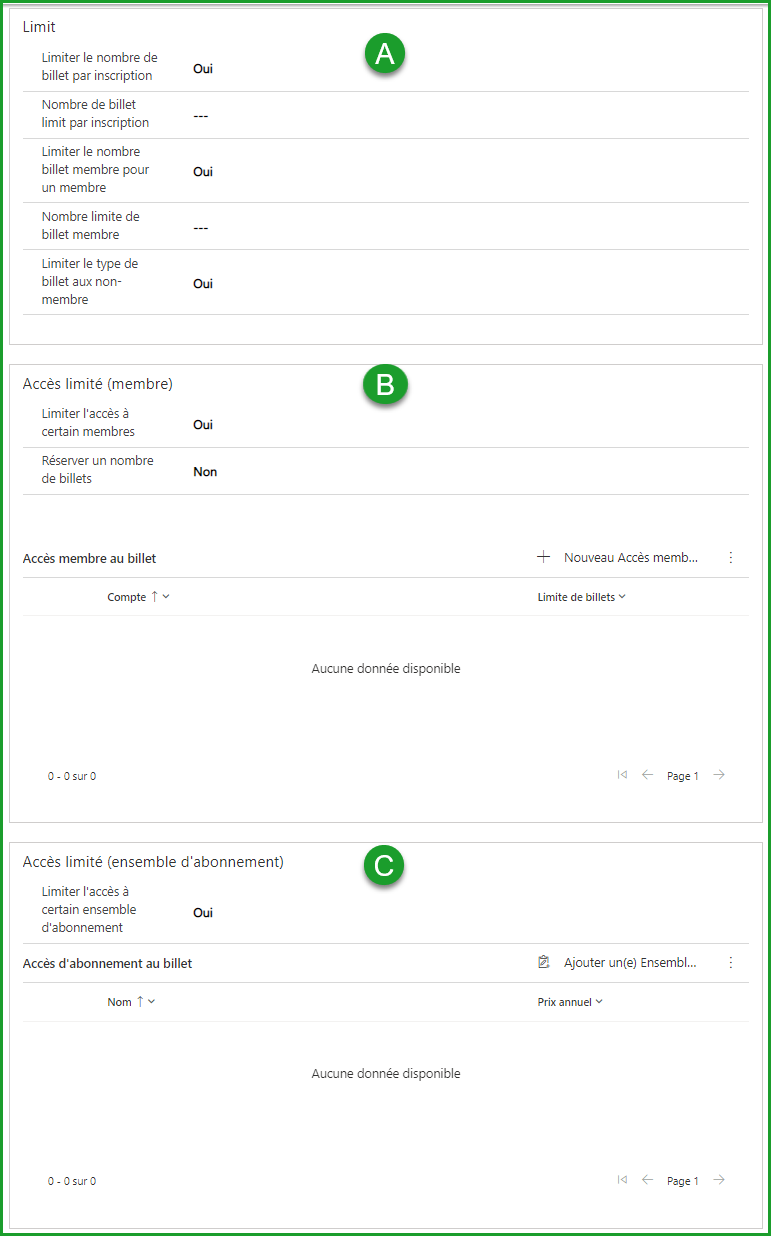
Task: Open more options for Accès d'abonnement au billet grid
Action: (x=731, y=962)
